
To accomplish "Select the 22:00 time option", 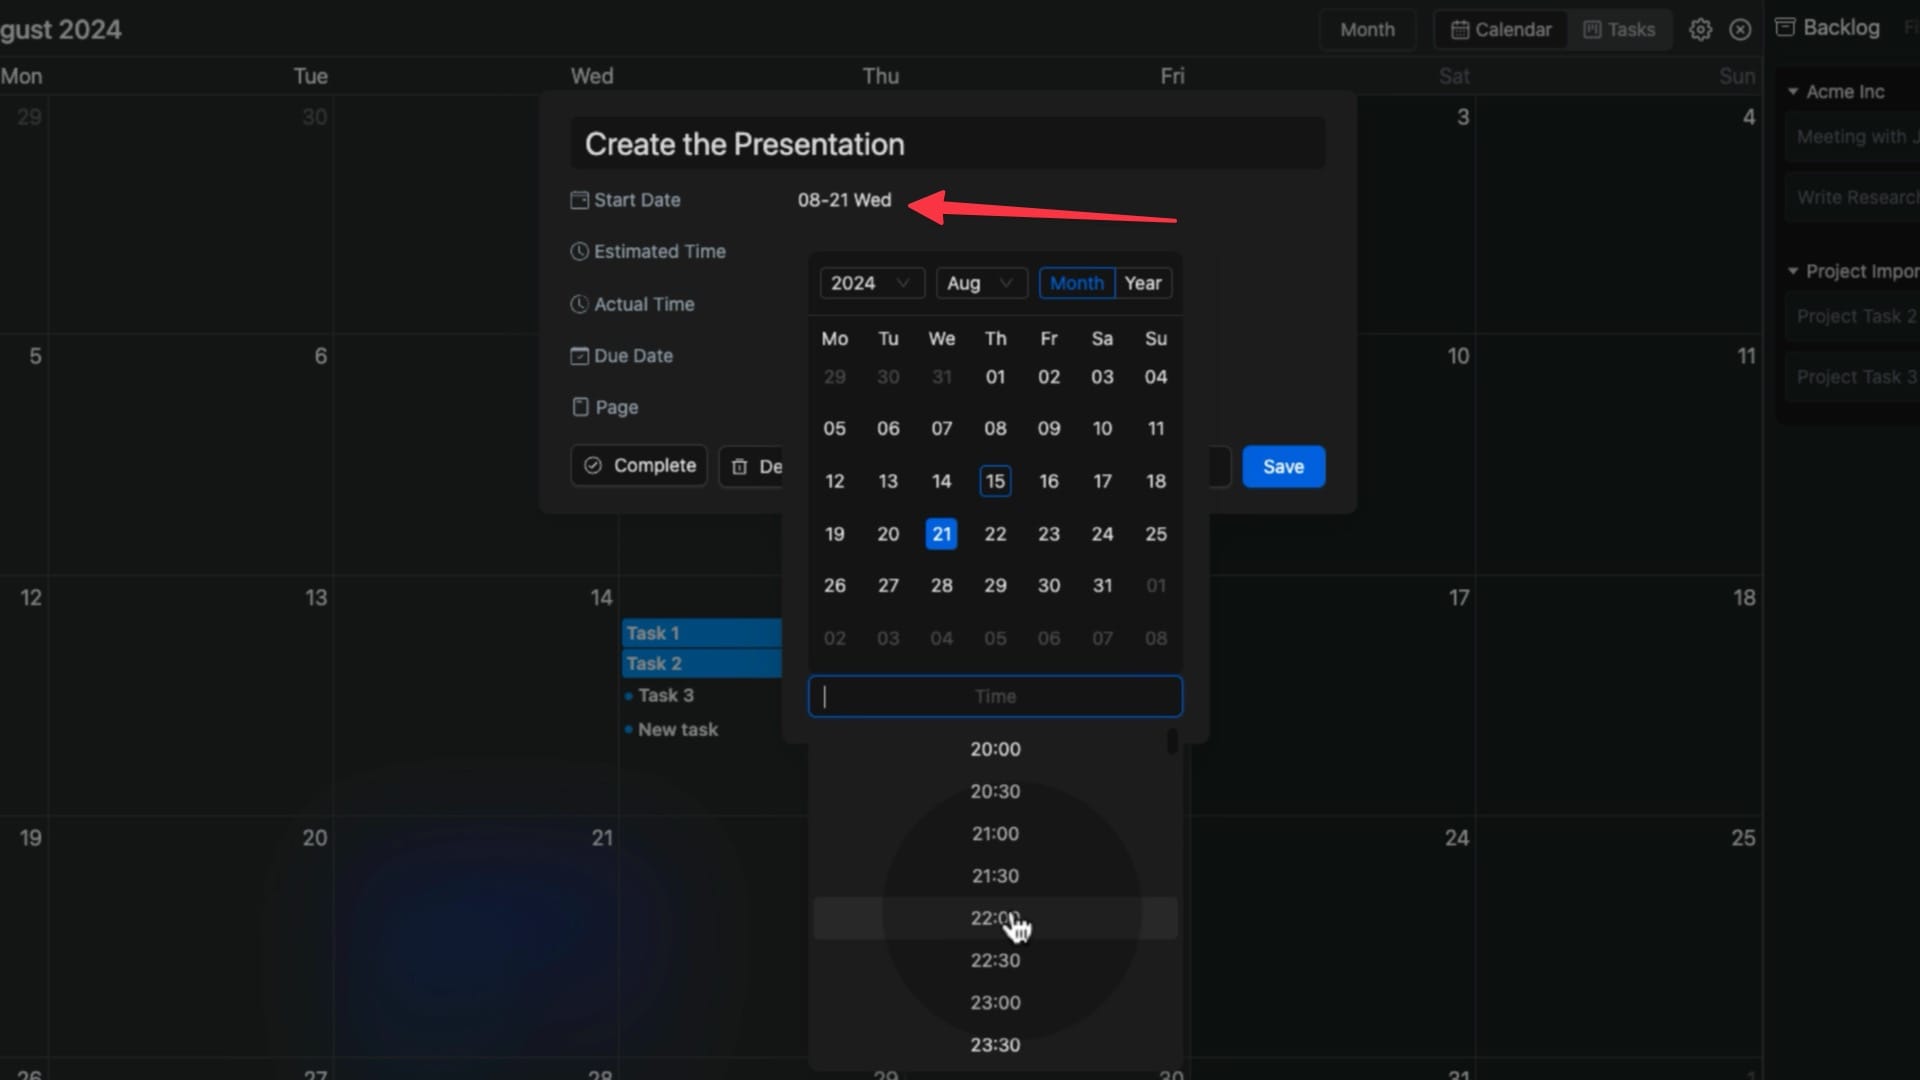I will click(996, 918).
